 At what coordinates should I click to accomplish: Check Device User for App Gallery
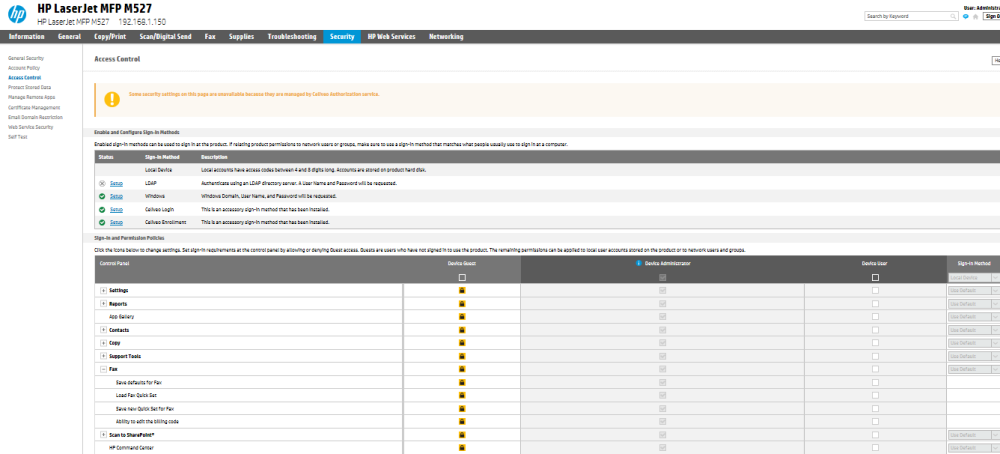875,316
